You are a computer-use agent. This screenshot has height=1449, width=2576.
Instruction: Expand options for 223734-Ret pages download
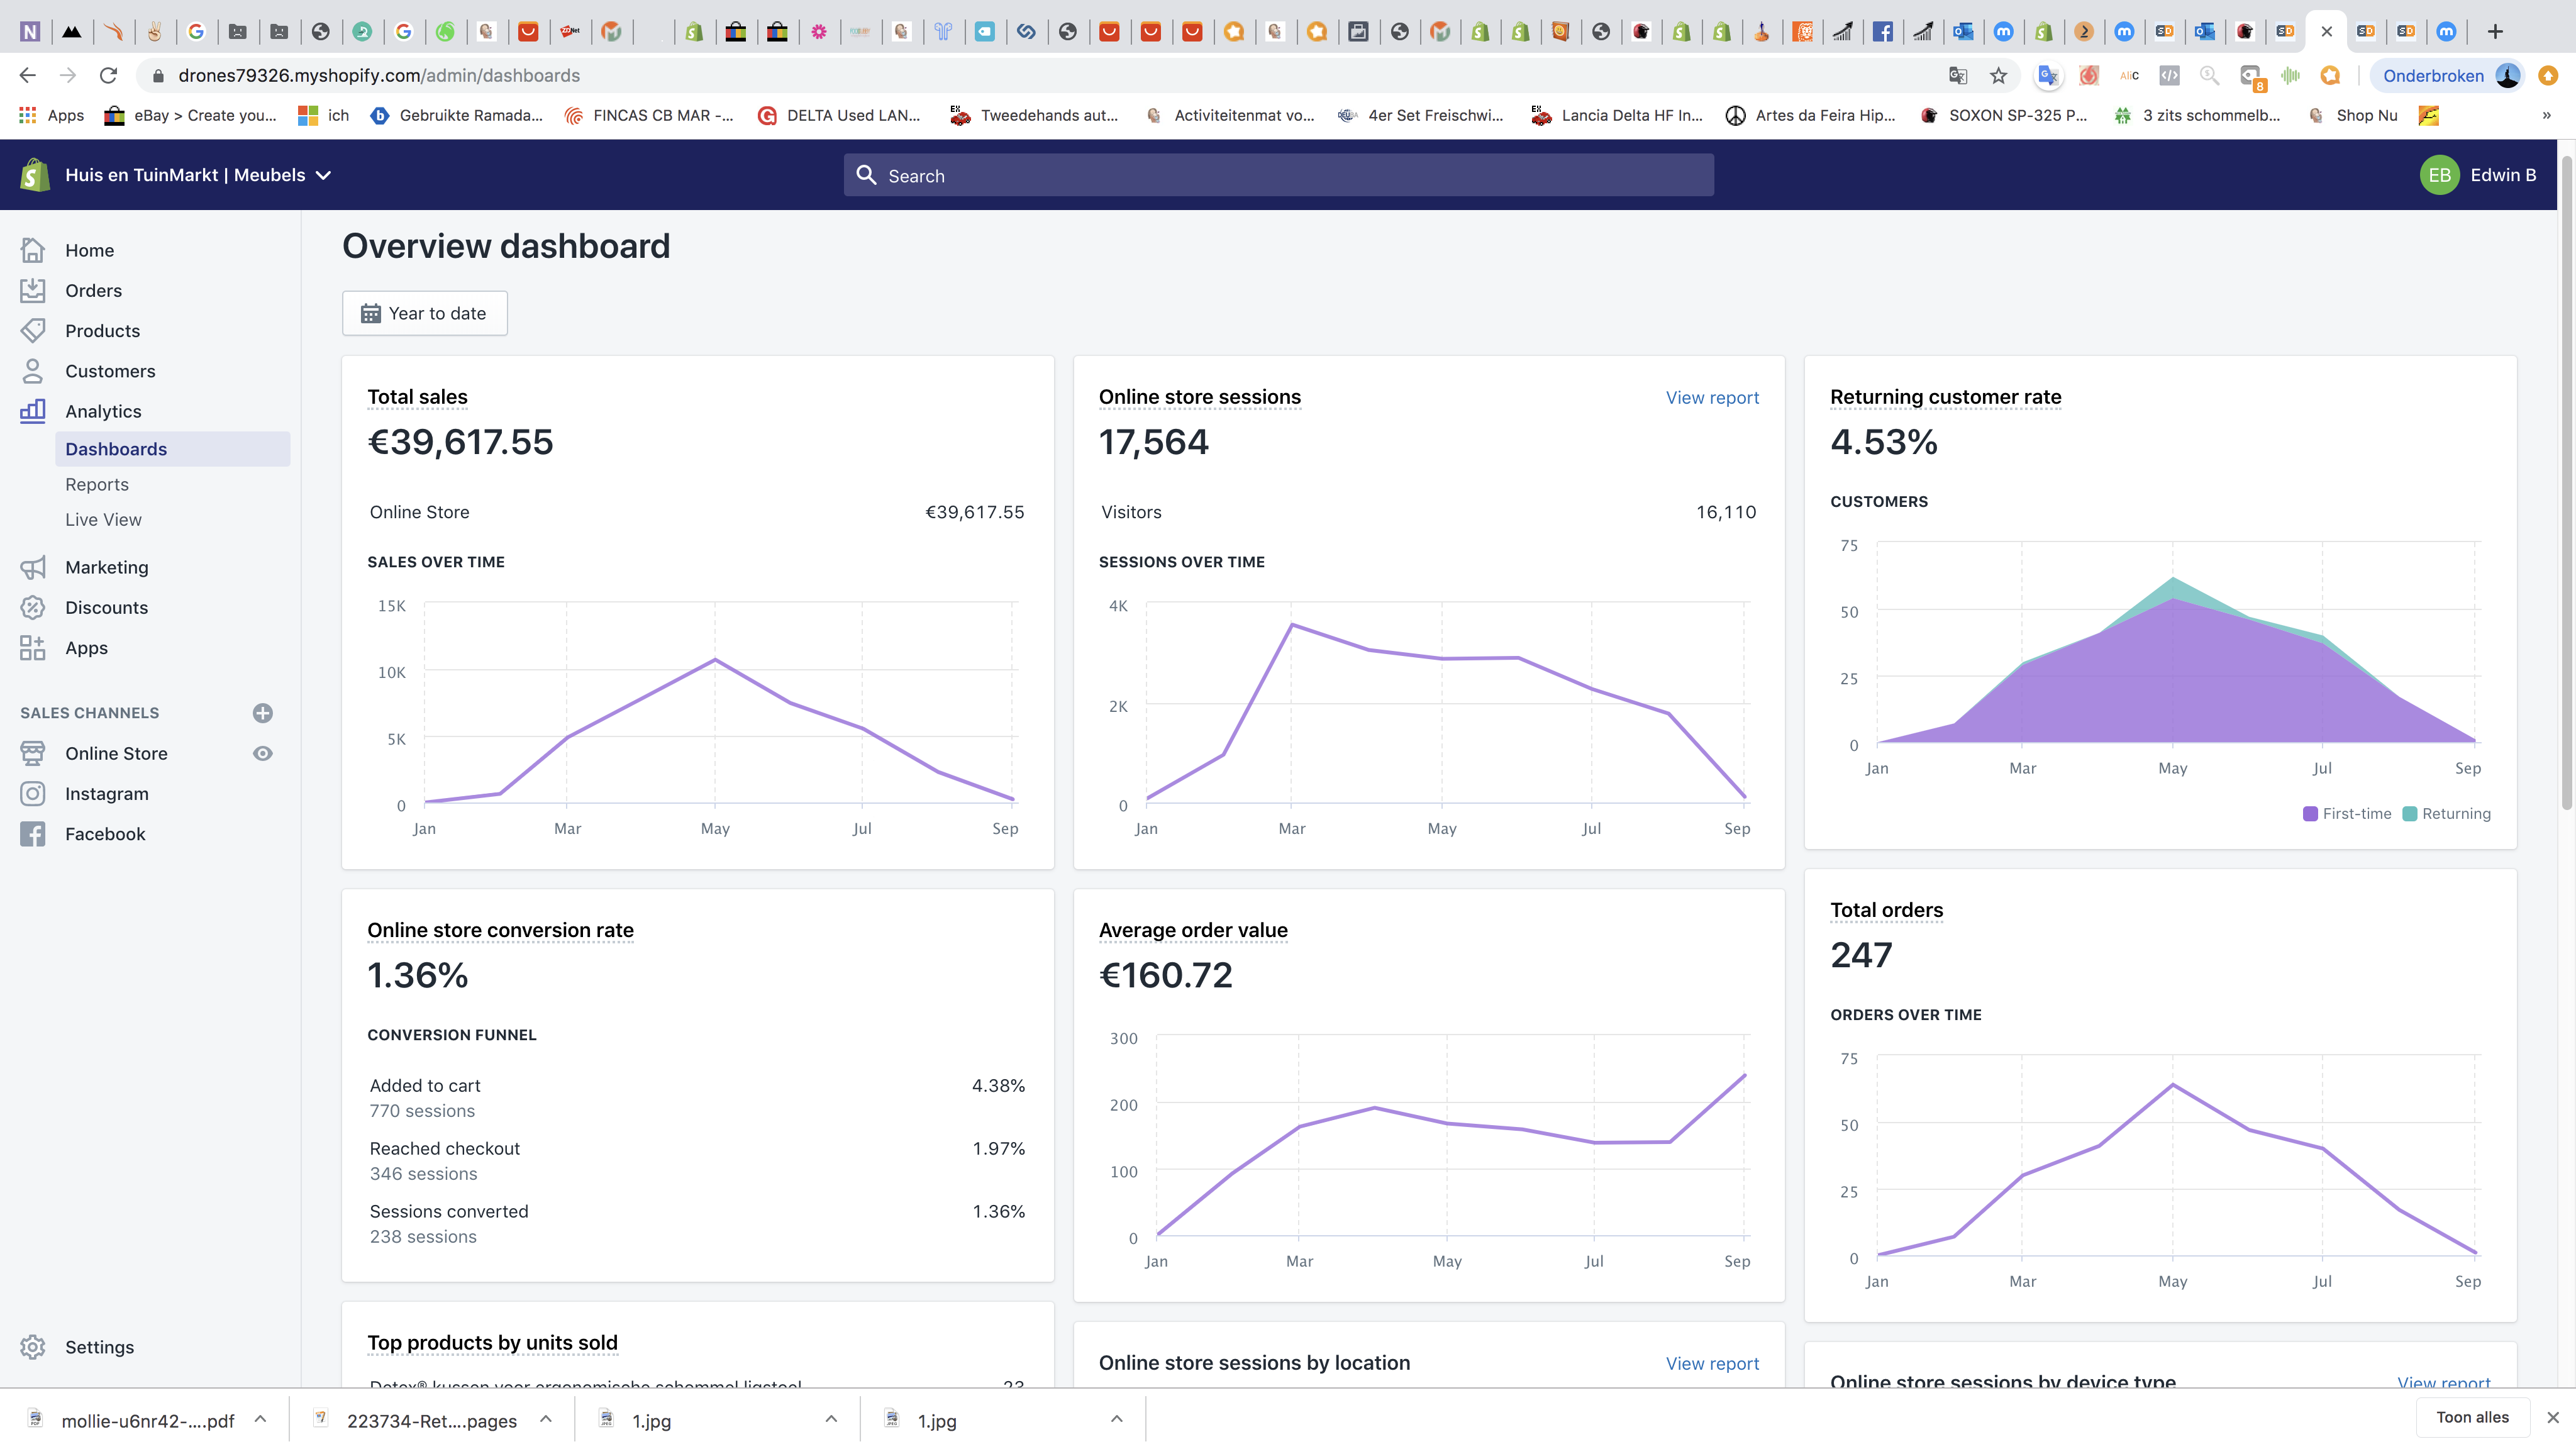(546, 1419)
